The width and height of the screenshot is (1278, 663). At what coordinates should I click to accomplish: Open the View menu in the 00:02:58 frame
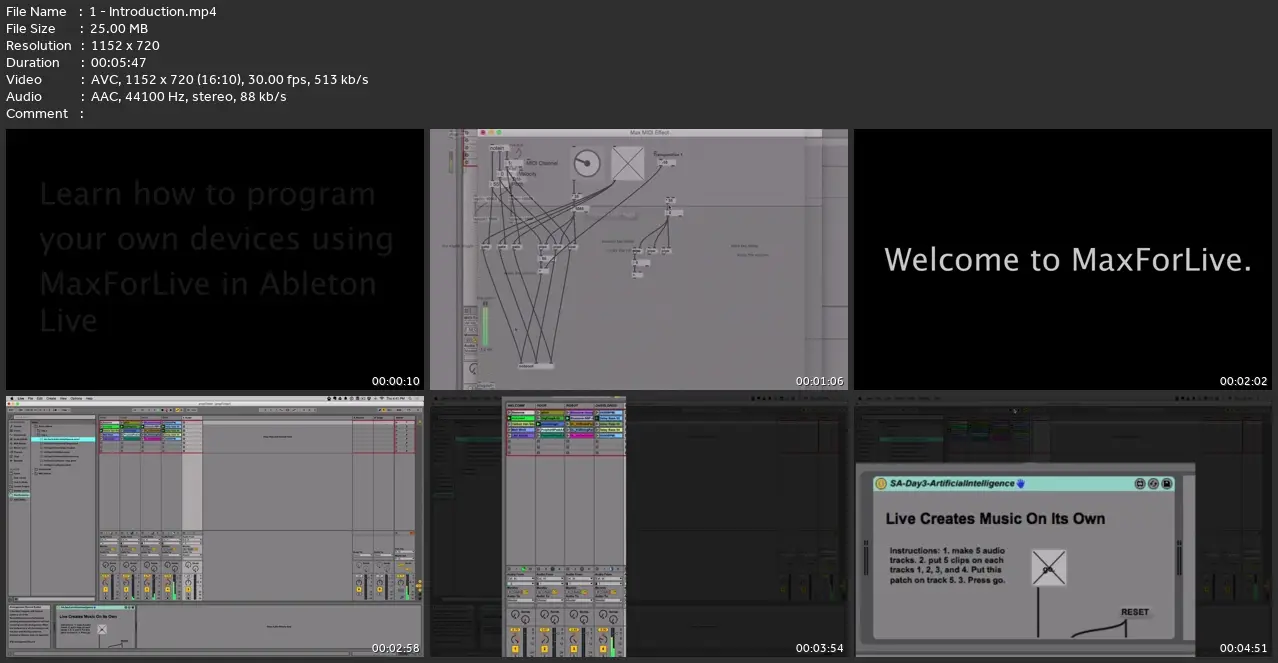62,398
